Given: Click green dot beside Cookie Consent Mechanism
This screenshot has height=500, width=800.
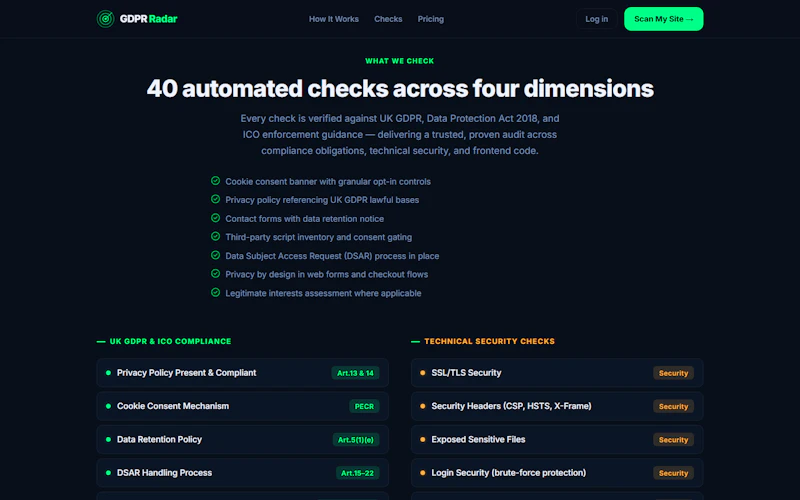Looking at the screenshot, I should coord(108,406).
